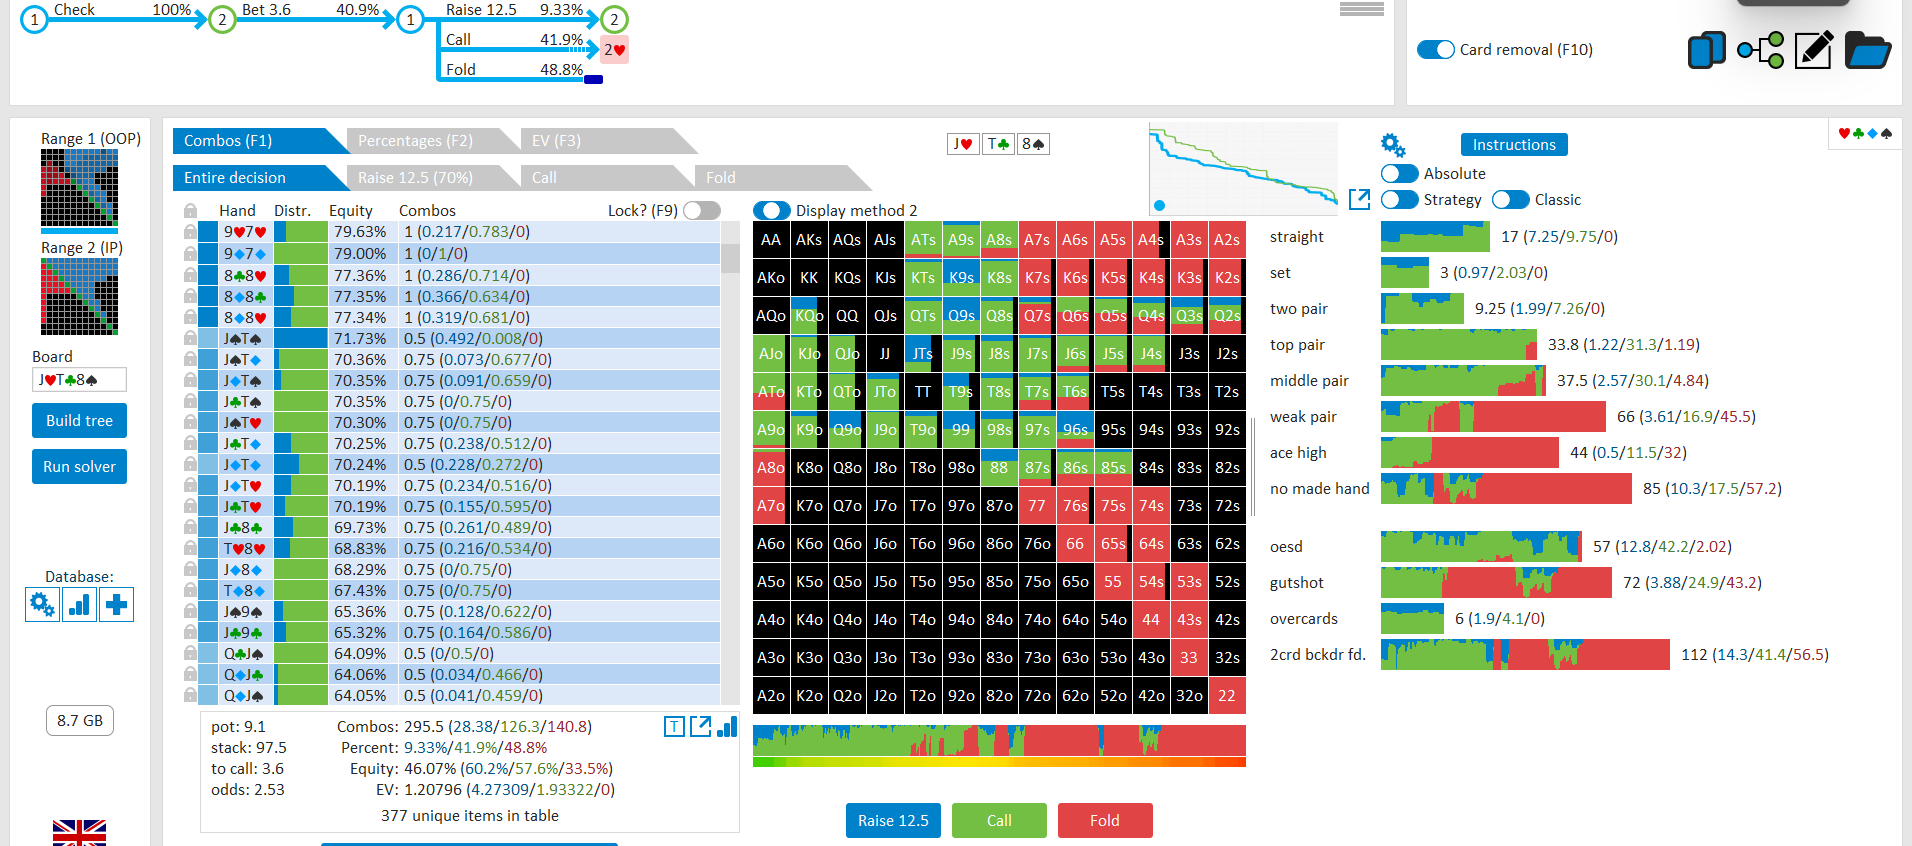Screen dimensions: 1912x846
Task: Lock the T♥8♥ hand row
Action: click(190, 548)
